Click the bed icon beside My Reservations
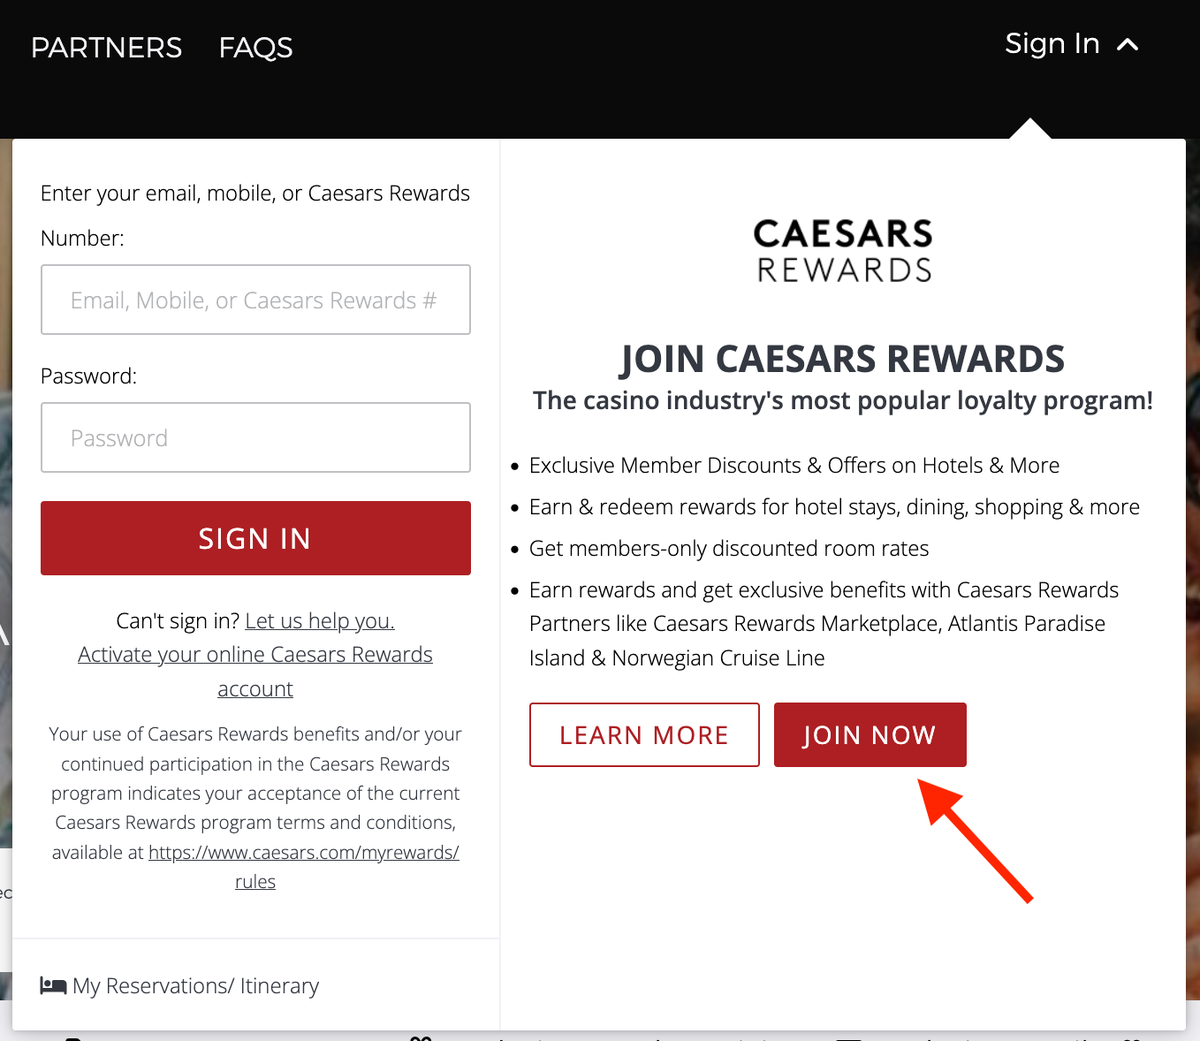 coord(53,986)
